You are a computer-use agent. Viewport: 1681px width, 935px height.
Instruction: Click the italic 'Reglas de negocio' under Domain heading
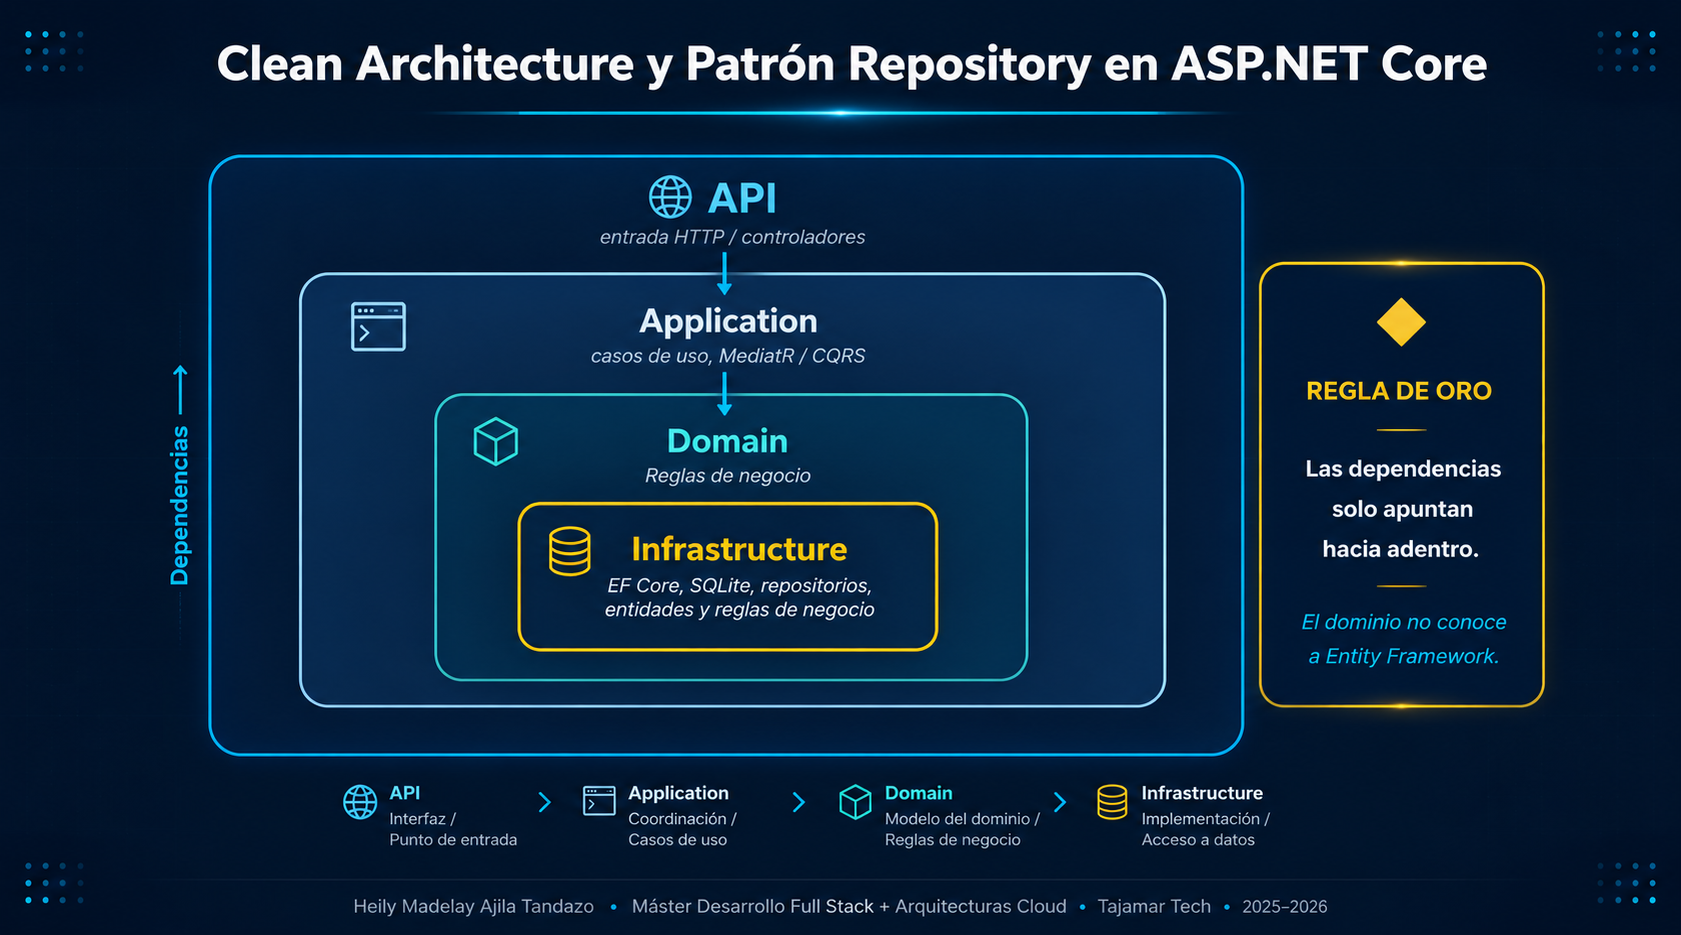click(727, 476)
